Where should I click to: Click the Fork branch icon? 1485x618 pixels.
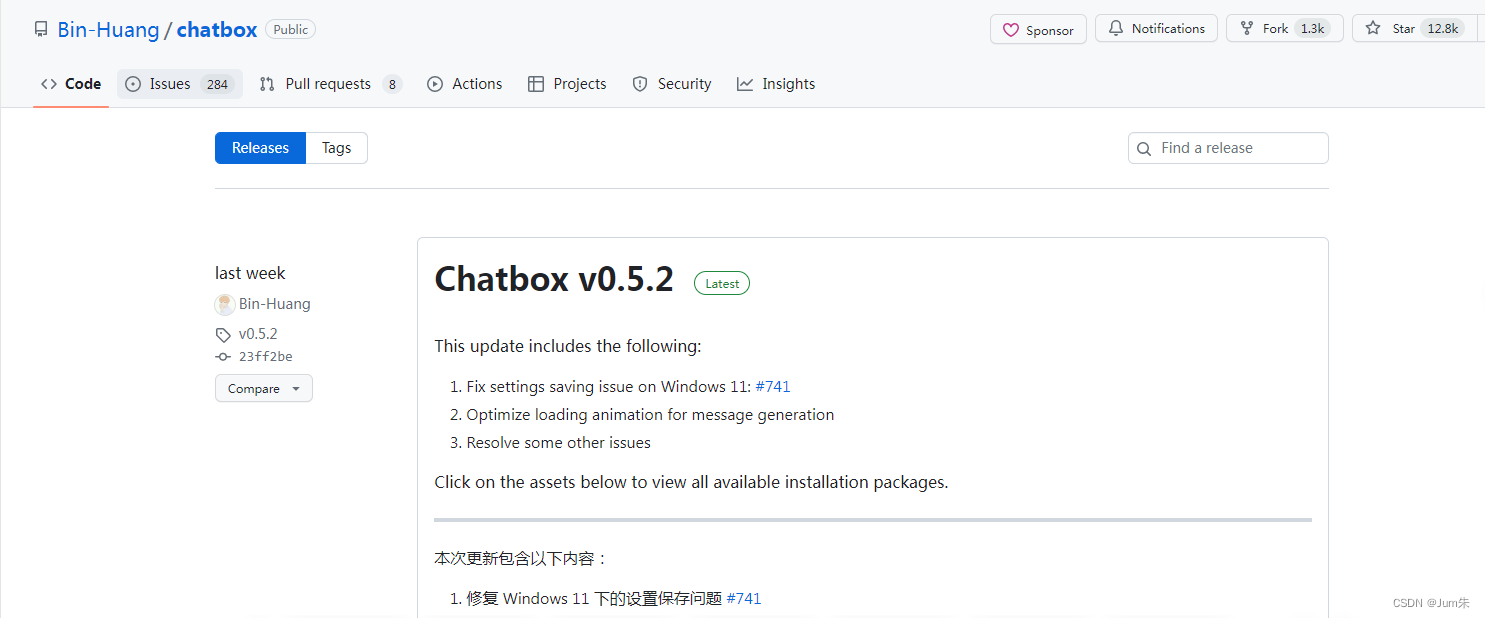tap(1247, 29)
